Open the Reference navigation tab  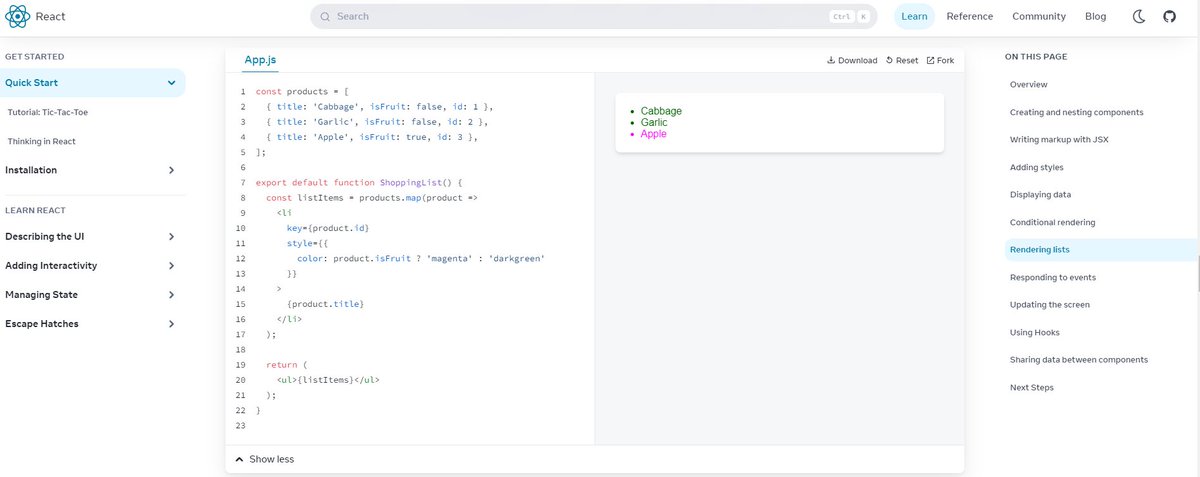click(970, 16)
